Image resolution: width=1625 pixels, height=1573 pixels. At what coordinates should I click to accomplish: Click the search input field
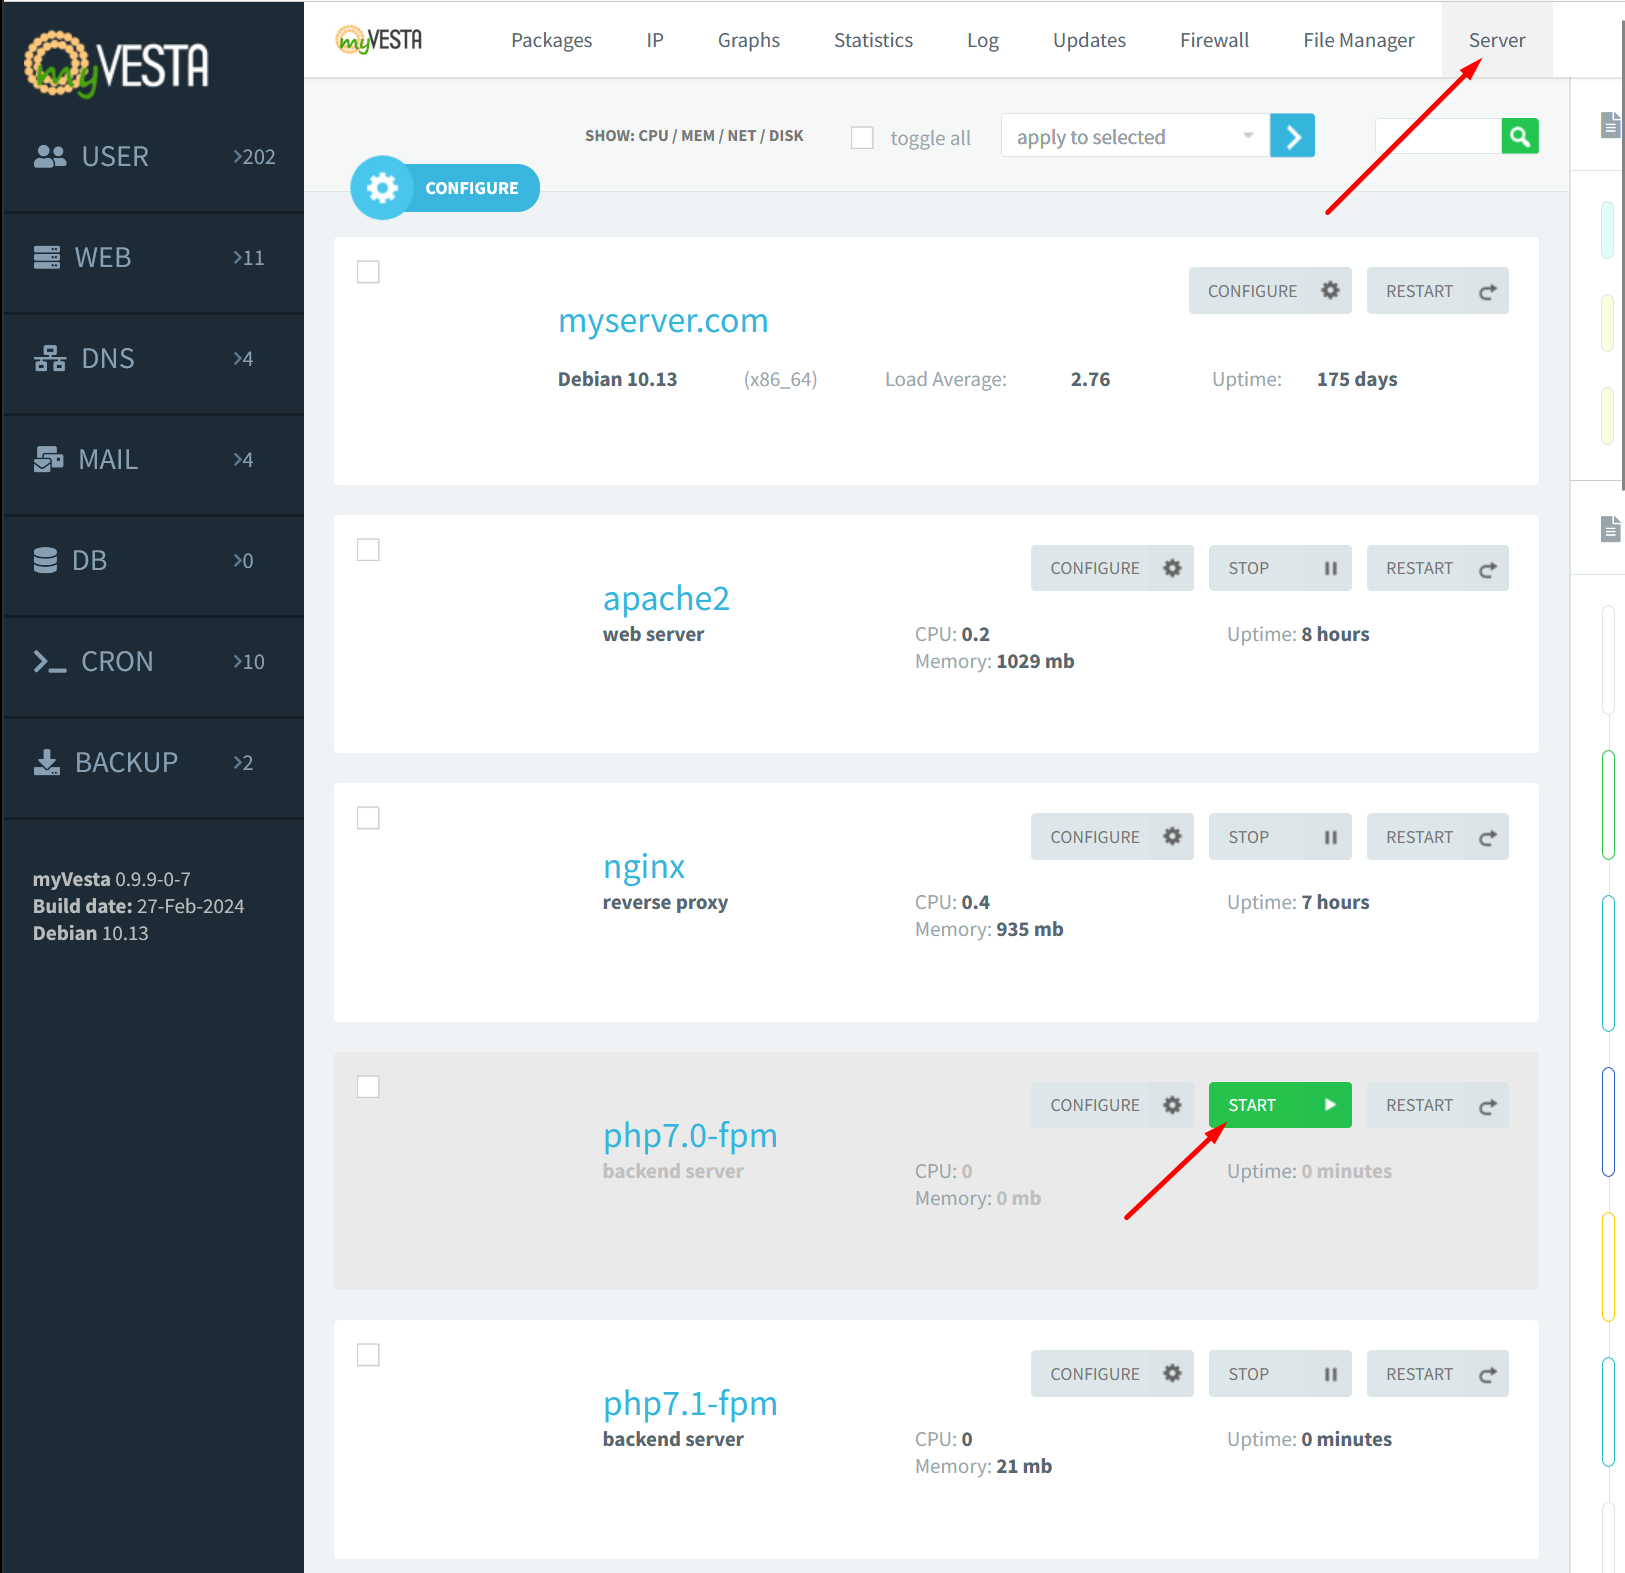coord(1438,136)
